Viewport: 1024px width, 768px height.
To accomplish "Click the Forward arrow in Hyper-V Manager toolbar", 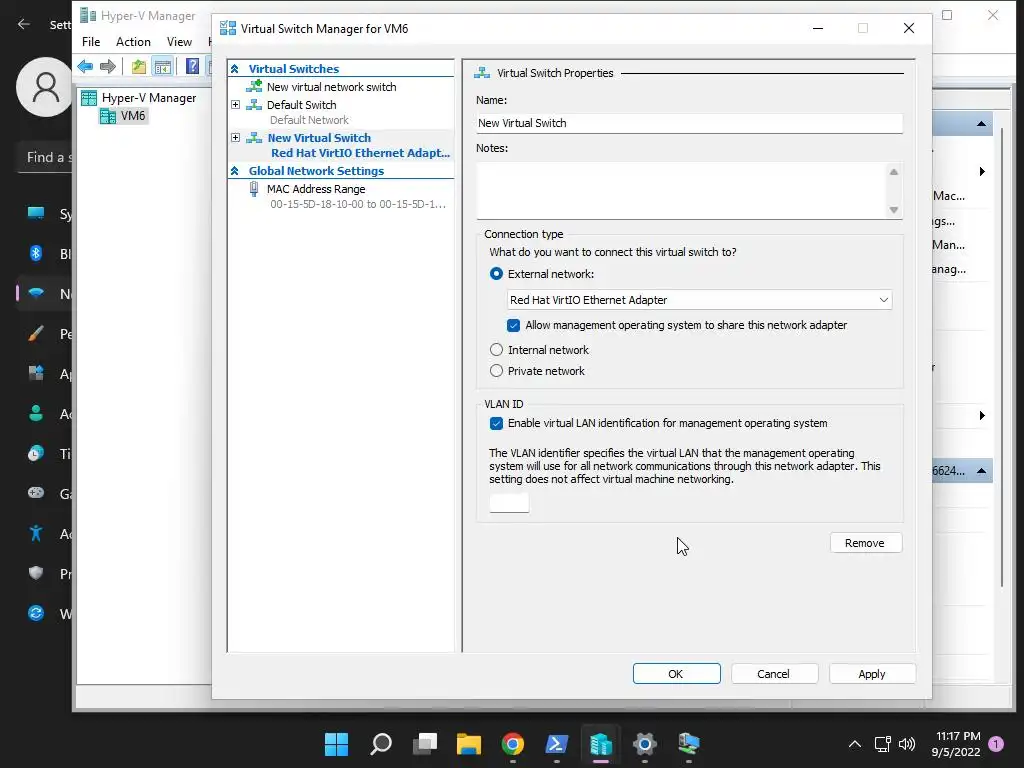I will (108, 66).
